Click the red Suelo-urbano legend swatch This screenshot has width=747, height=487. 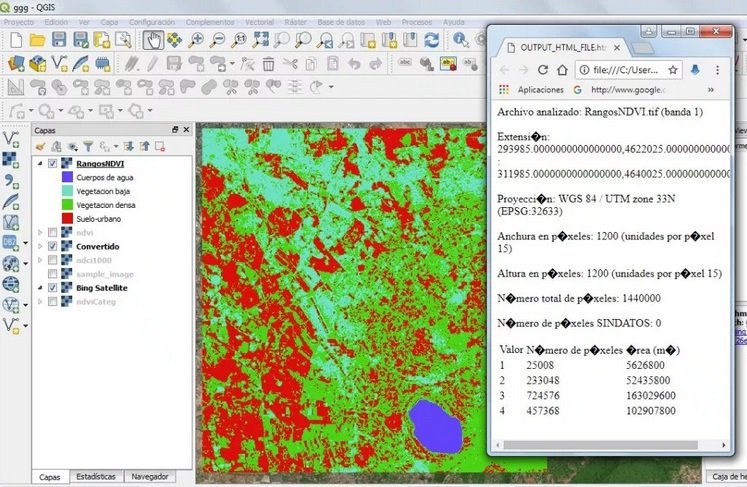click(x=67, y=216)
